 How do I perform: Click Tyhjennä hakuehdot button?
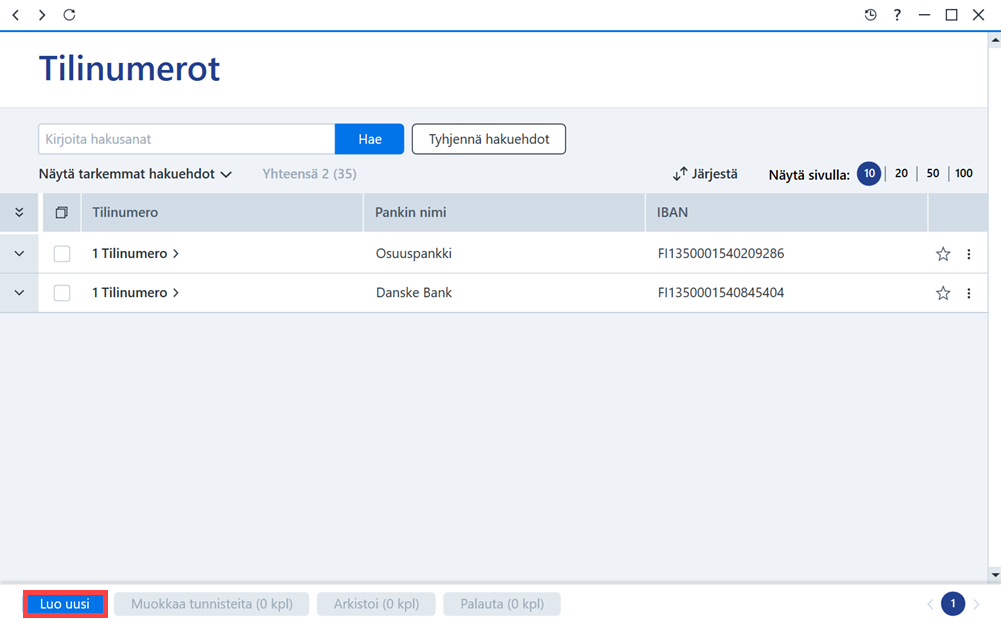click(488, 139)
